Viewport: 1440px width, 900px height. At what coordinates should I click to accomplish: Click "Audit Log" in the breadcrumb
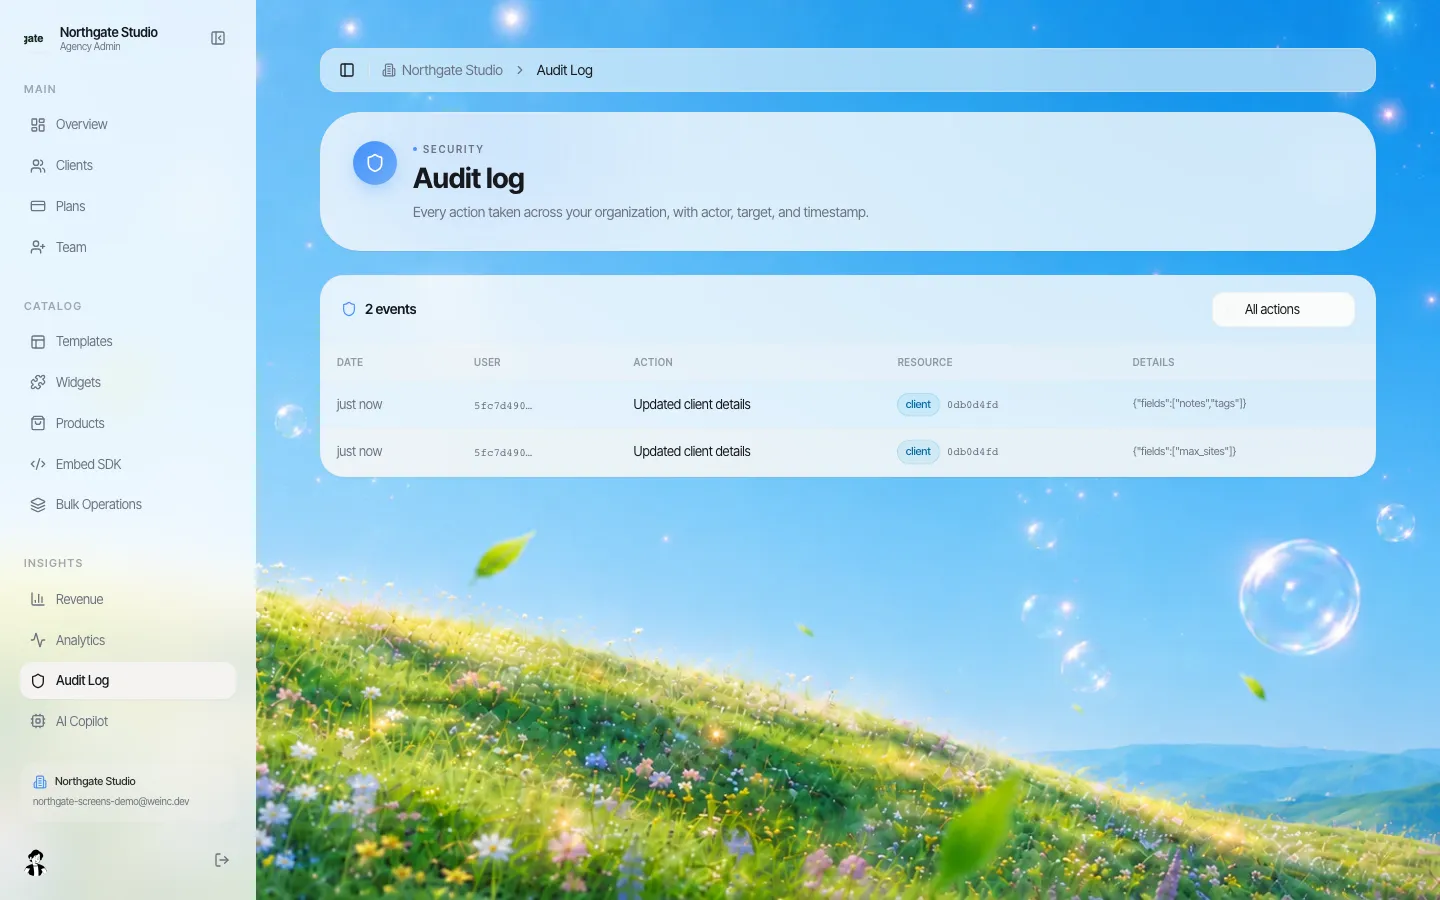[x=564, y=70]
